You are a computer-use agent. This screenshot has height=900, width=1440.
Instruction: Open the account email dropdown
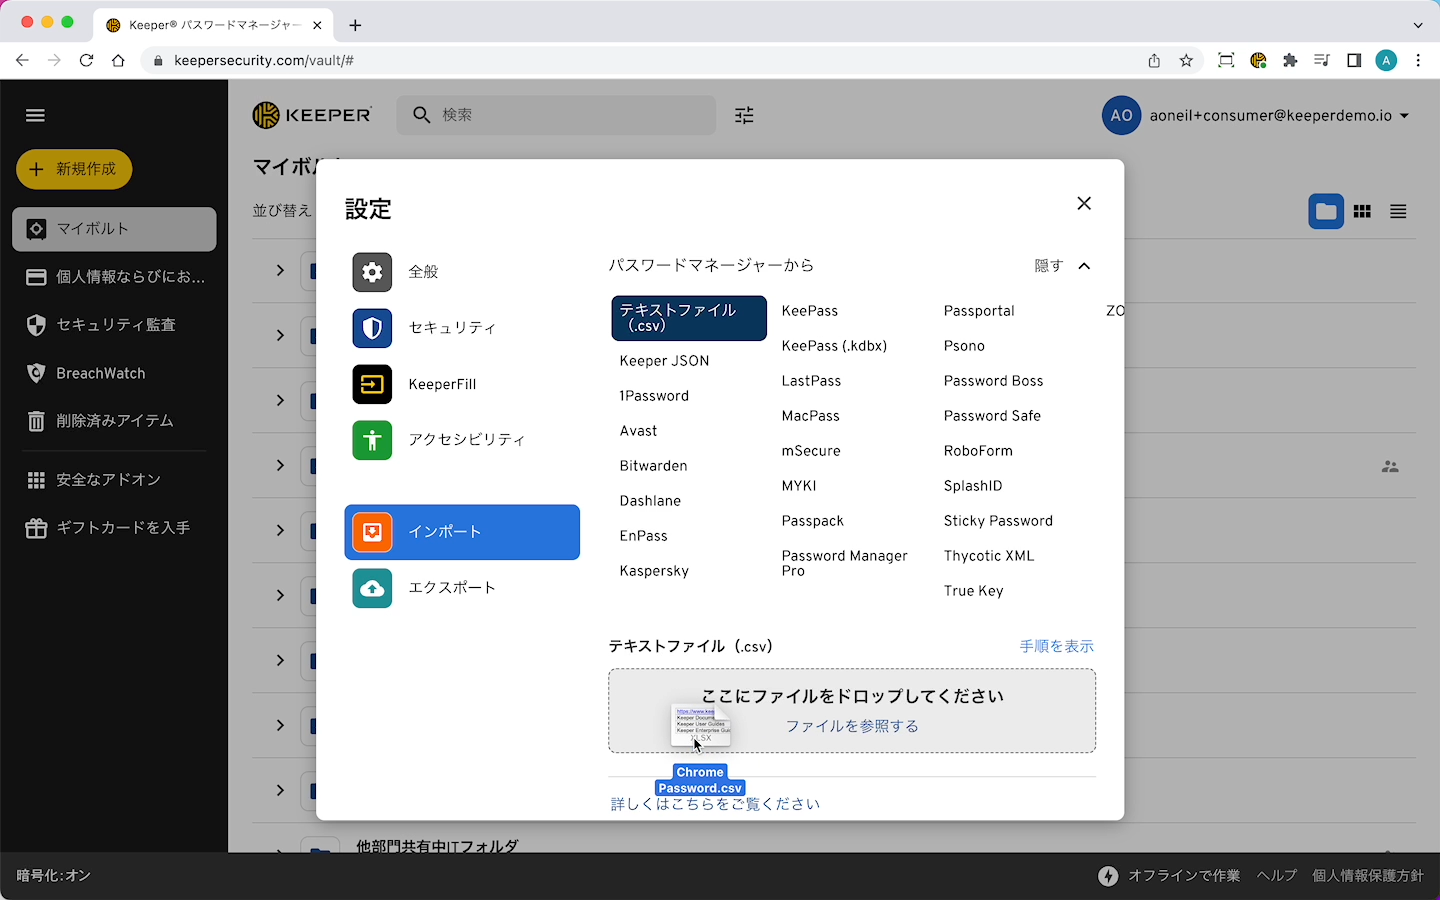pos(1404,116)
